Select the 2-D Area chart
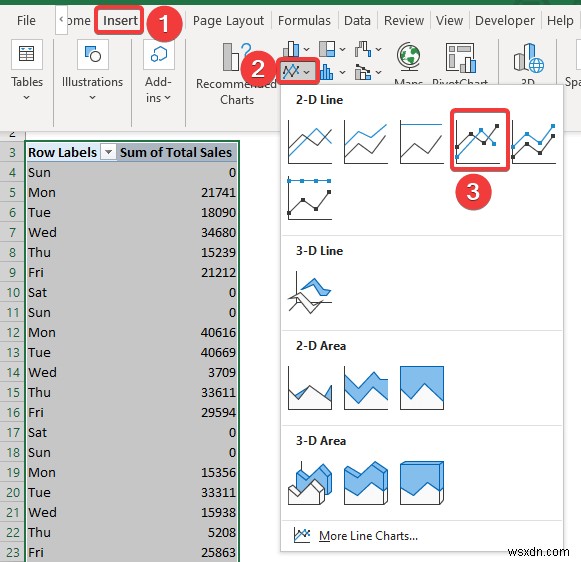 (310, 388)
